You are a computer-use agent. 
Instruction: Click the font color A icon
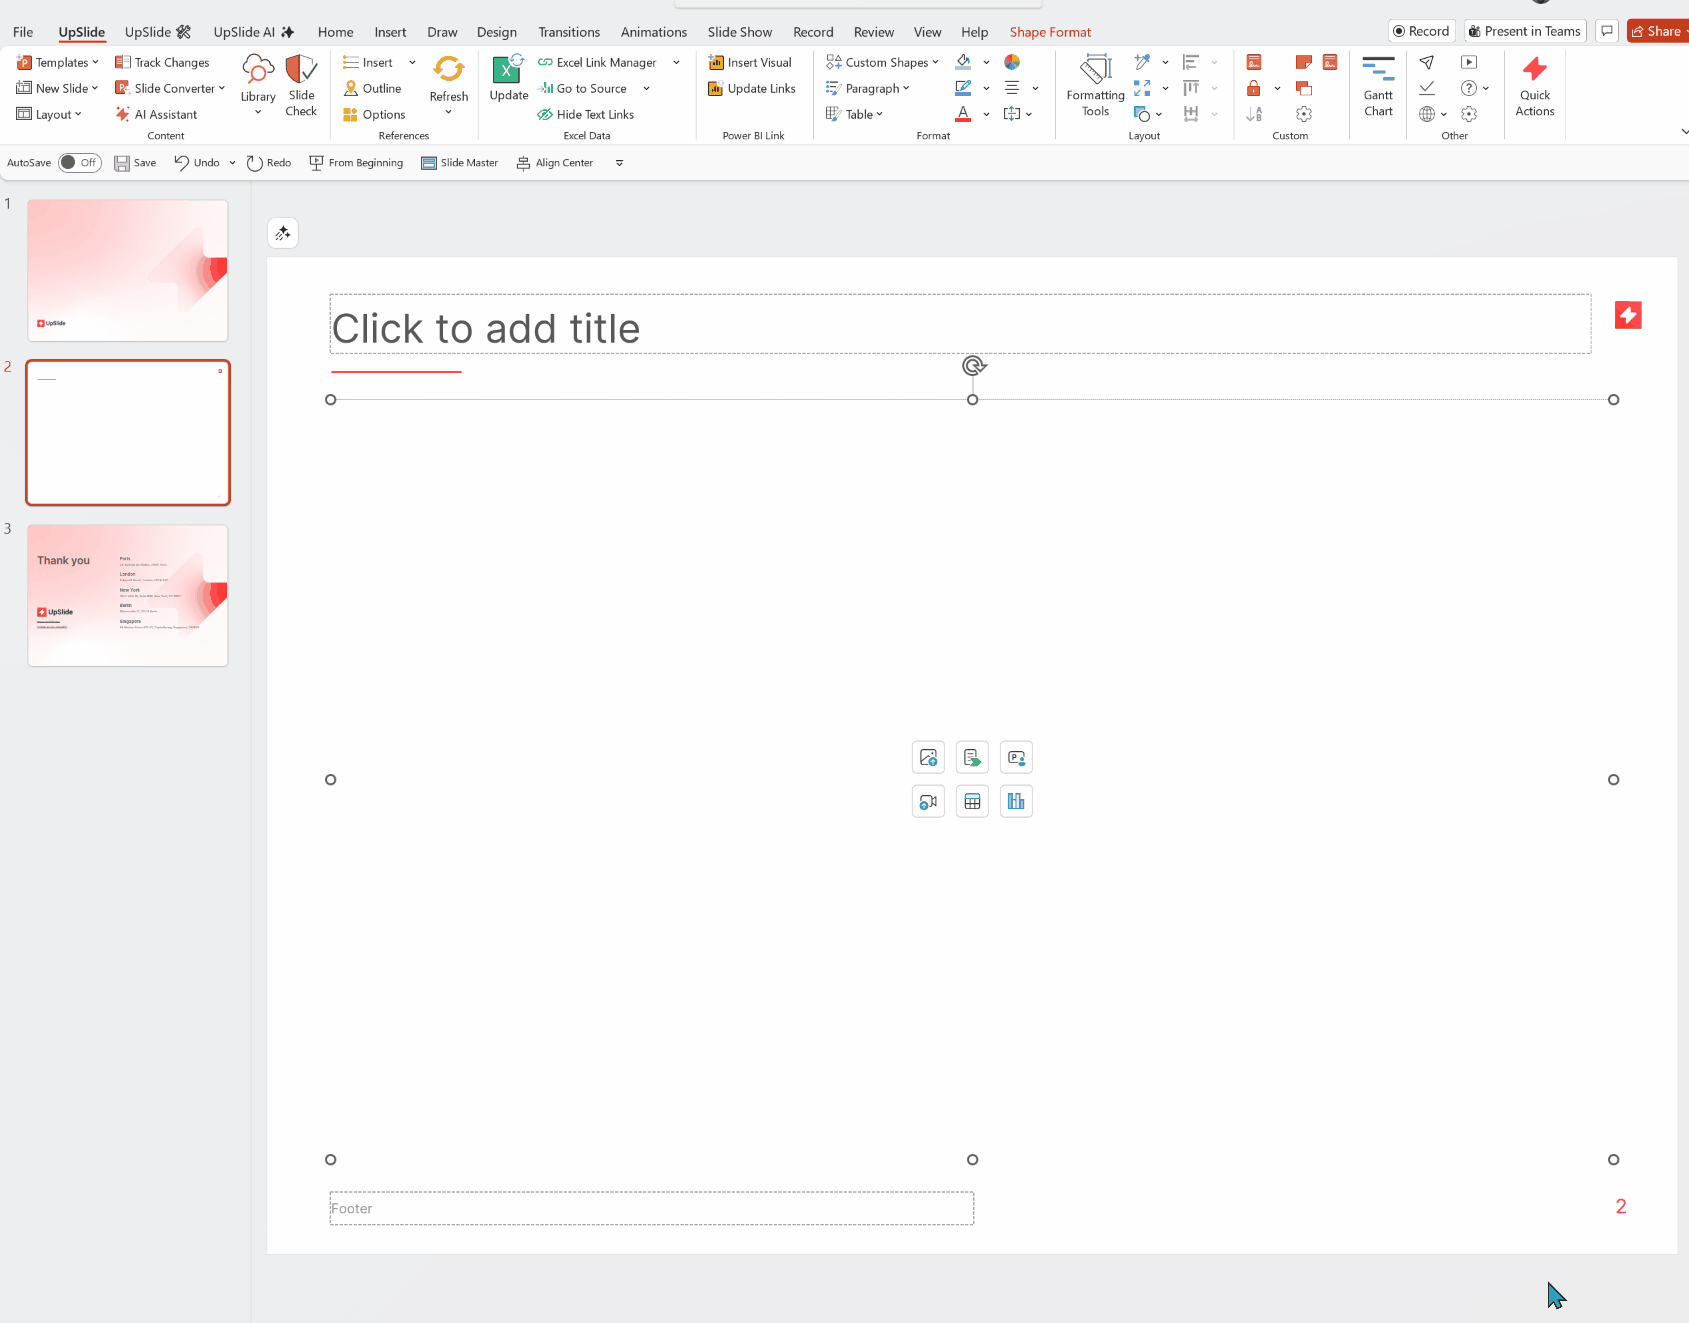(x=963, y=114)
